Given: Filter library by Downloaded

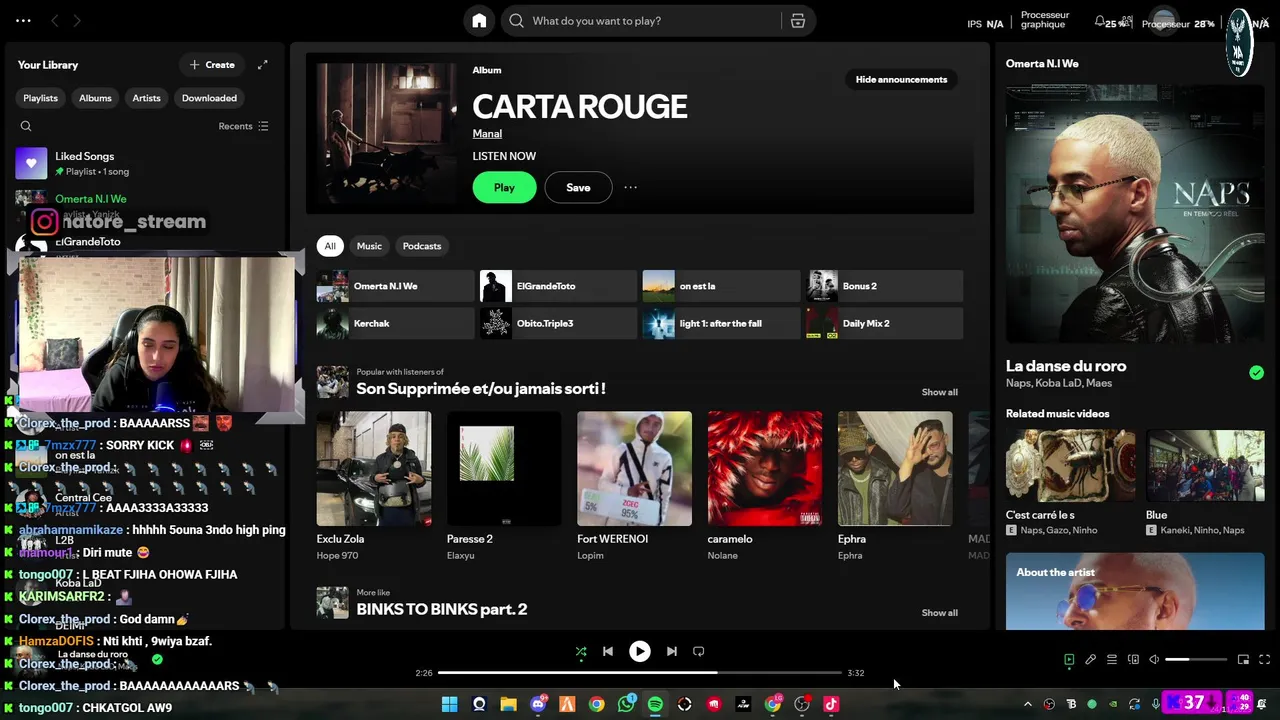Looking at the screenshot, I should point(209,98).
